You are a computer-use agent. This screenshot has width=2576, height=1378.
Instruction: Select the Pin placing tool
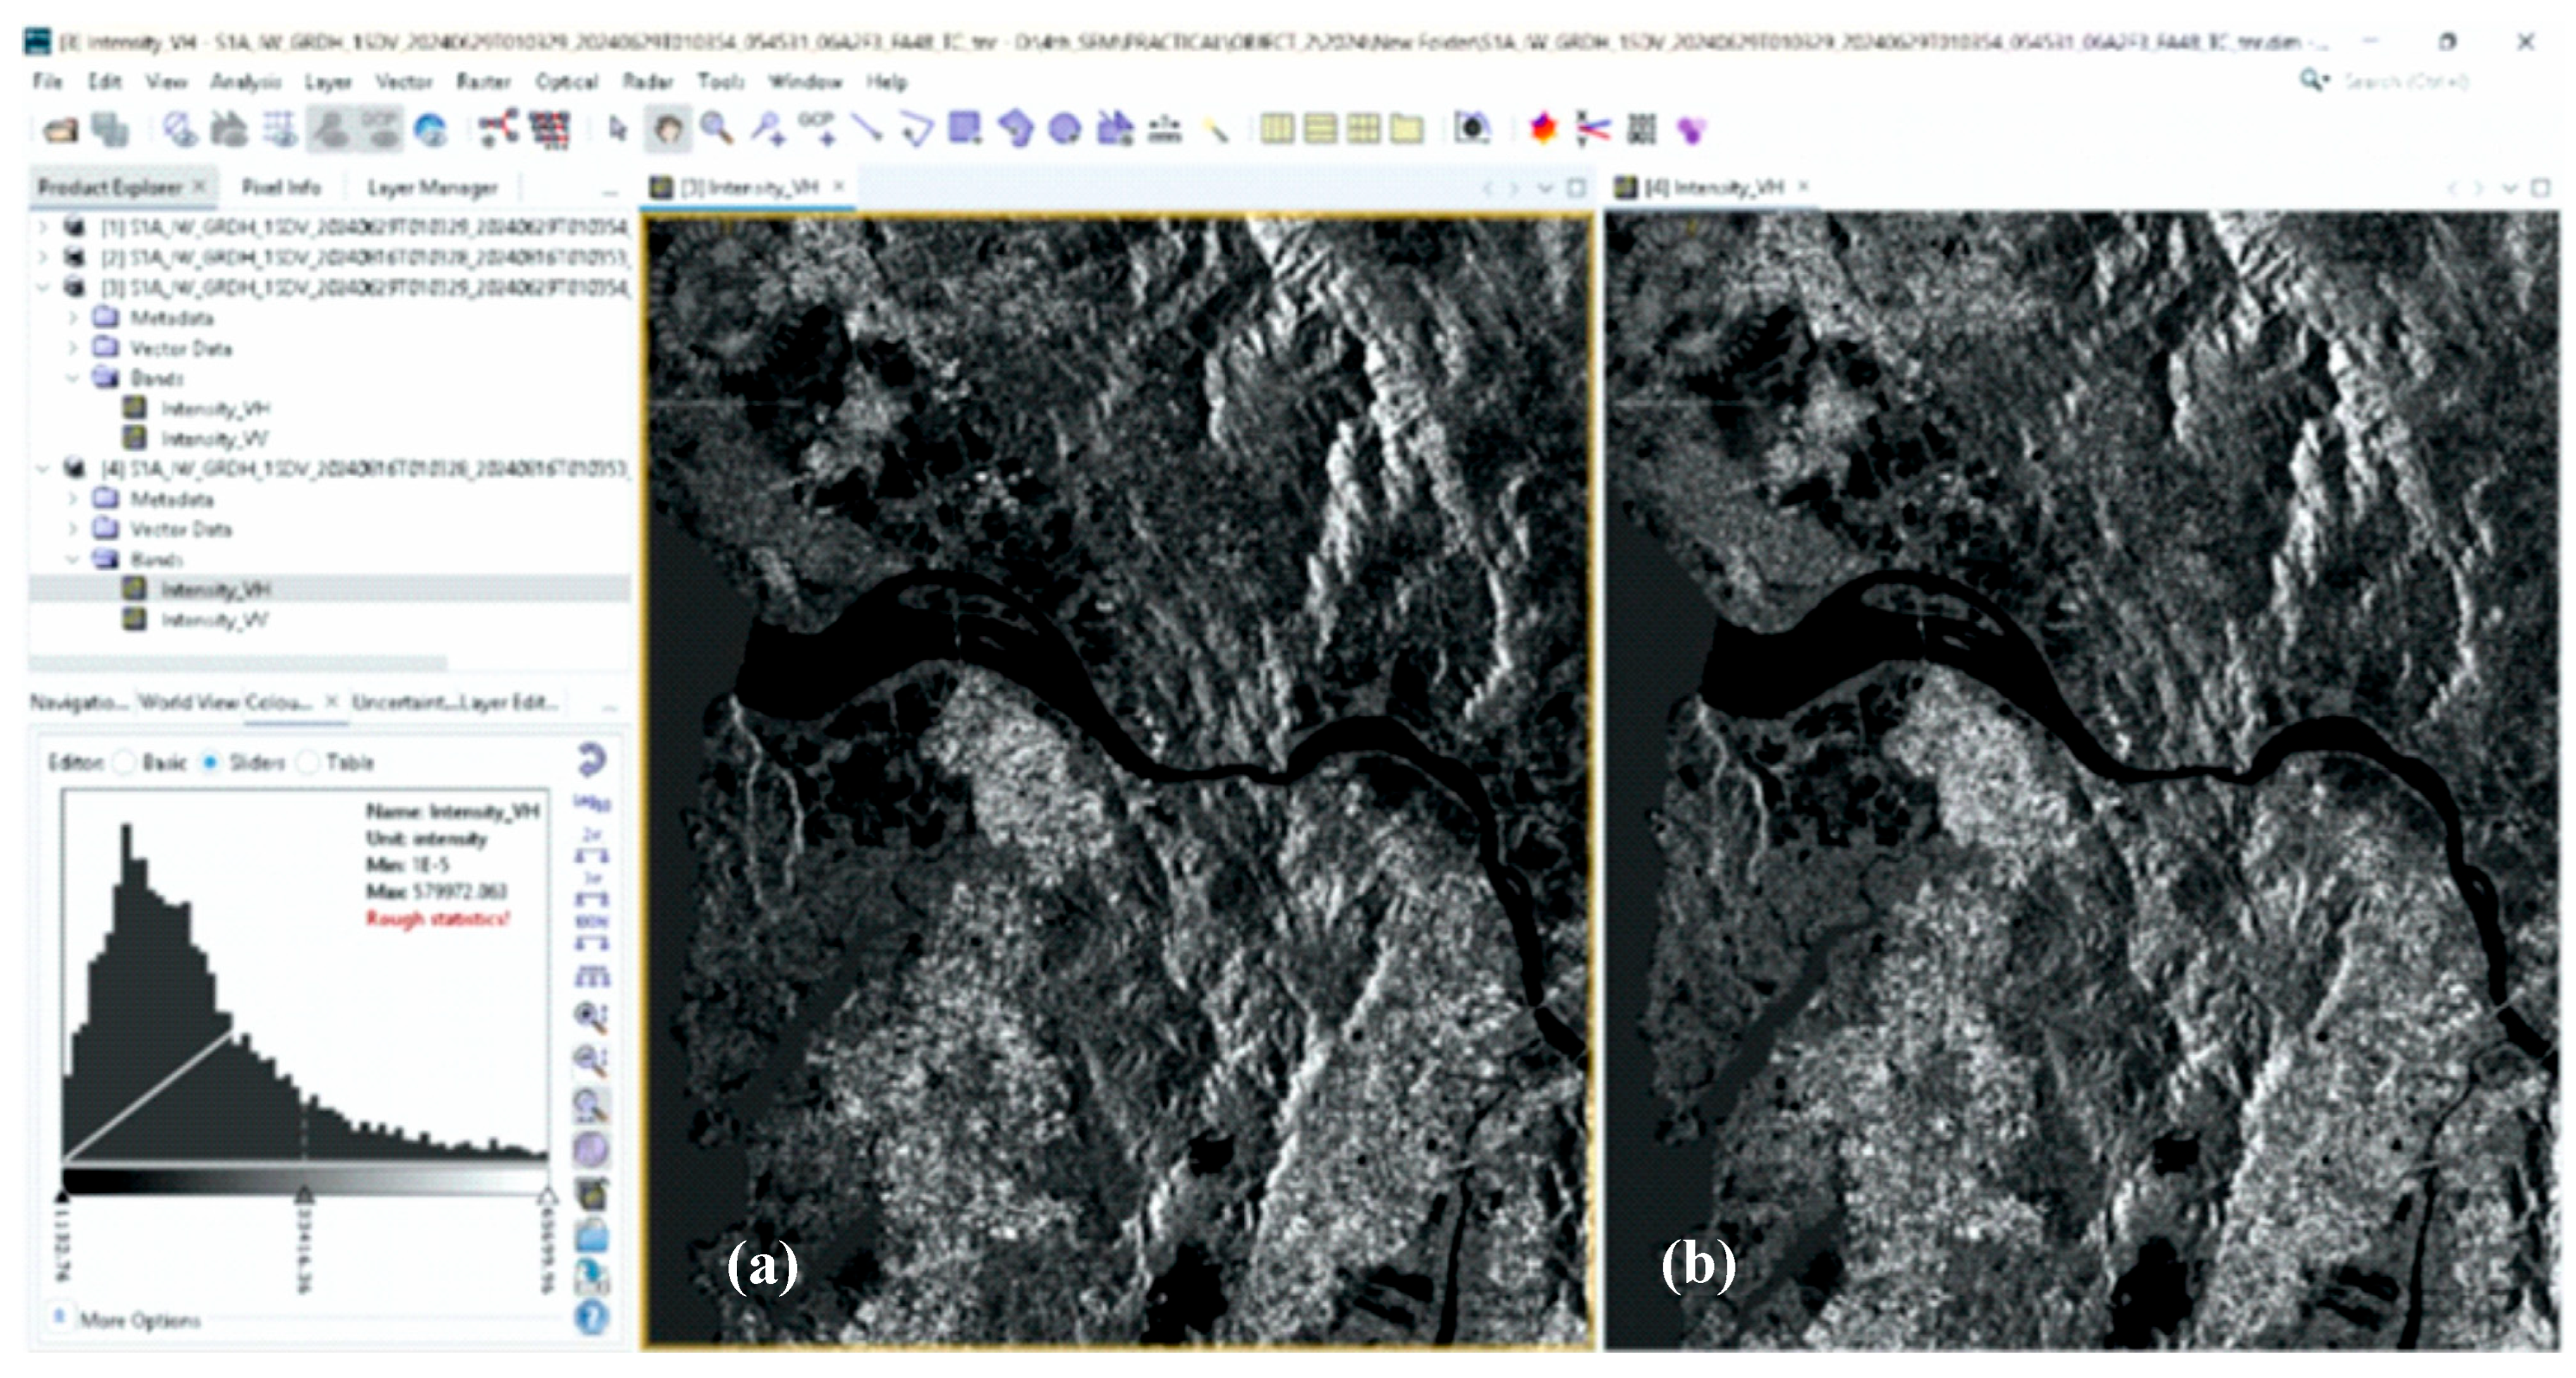point(768,129)
